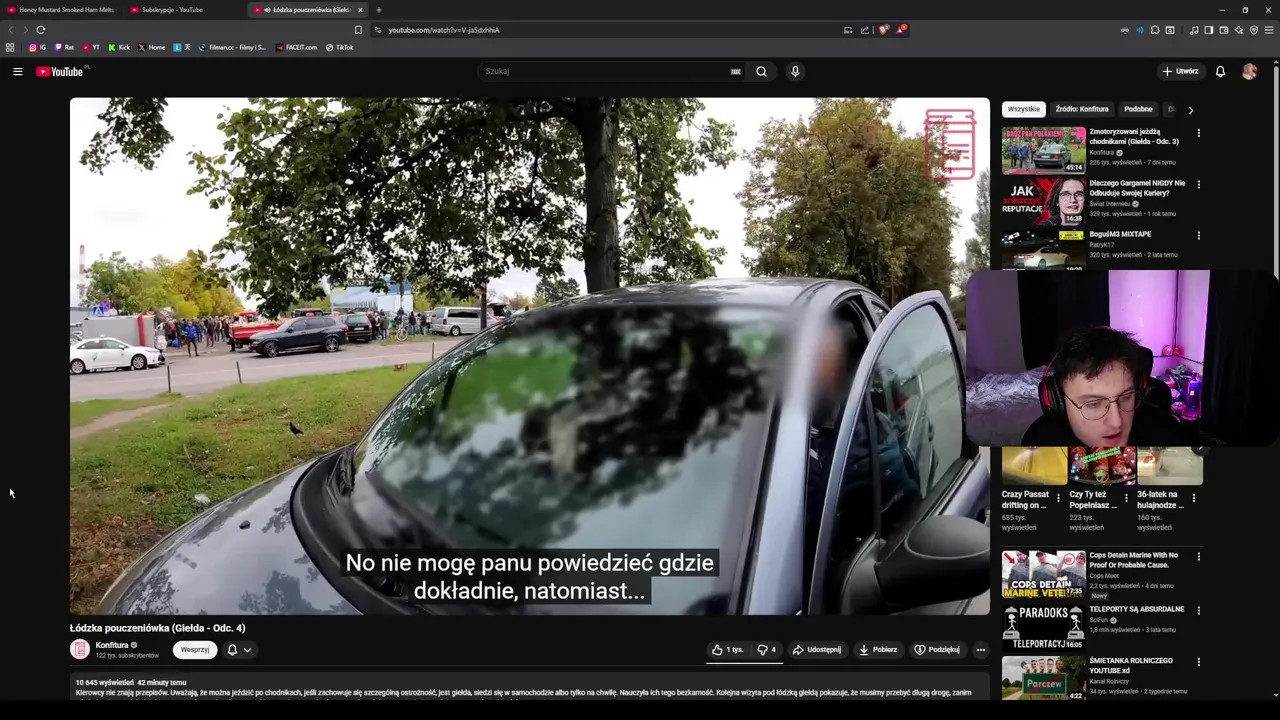Click the YouTube logo
Image resolution: width=1280 pixels, height=720 pixels.
coord(61,72)
